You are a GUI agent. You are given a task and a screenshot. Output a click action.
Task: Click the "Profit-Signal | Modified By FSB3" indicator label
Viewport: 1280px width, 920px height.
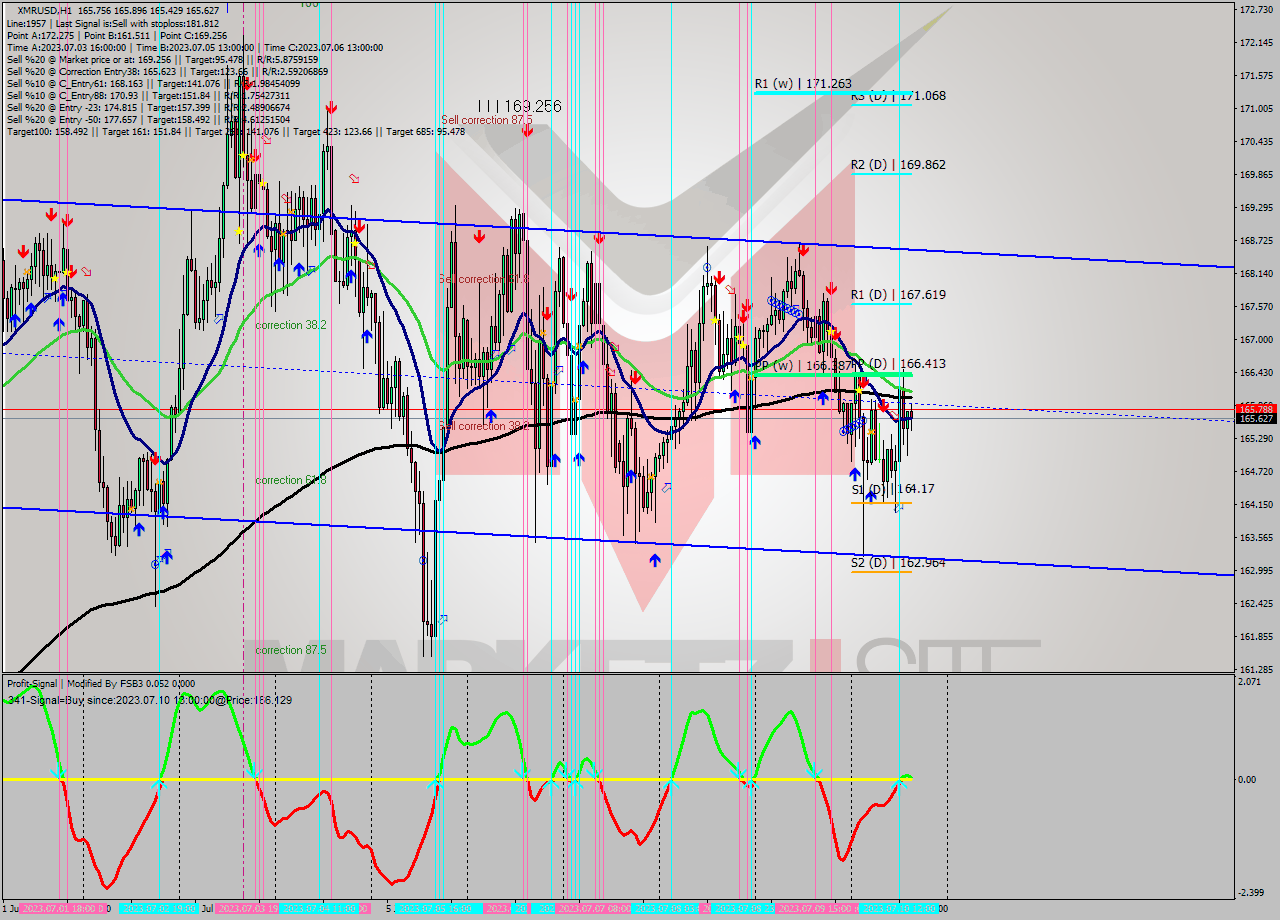click(x=100, y=683)
